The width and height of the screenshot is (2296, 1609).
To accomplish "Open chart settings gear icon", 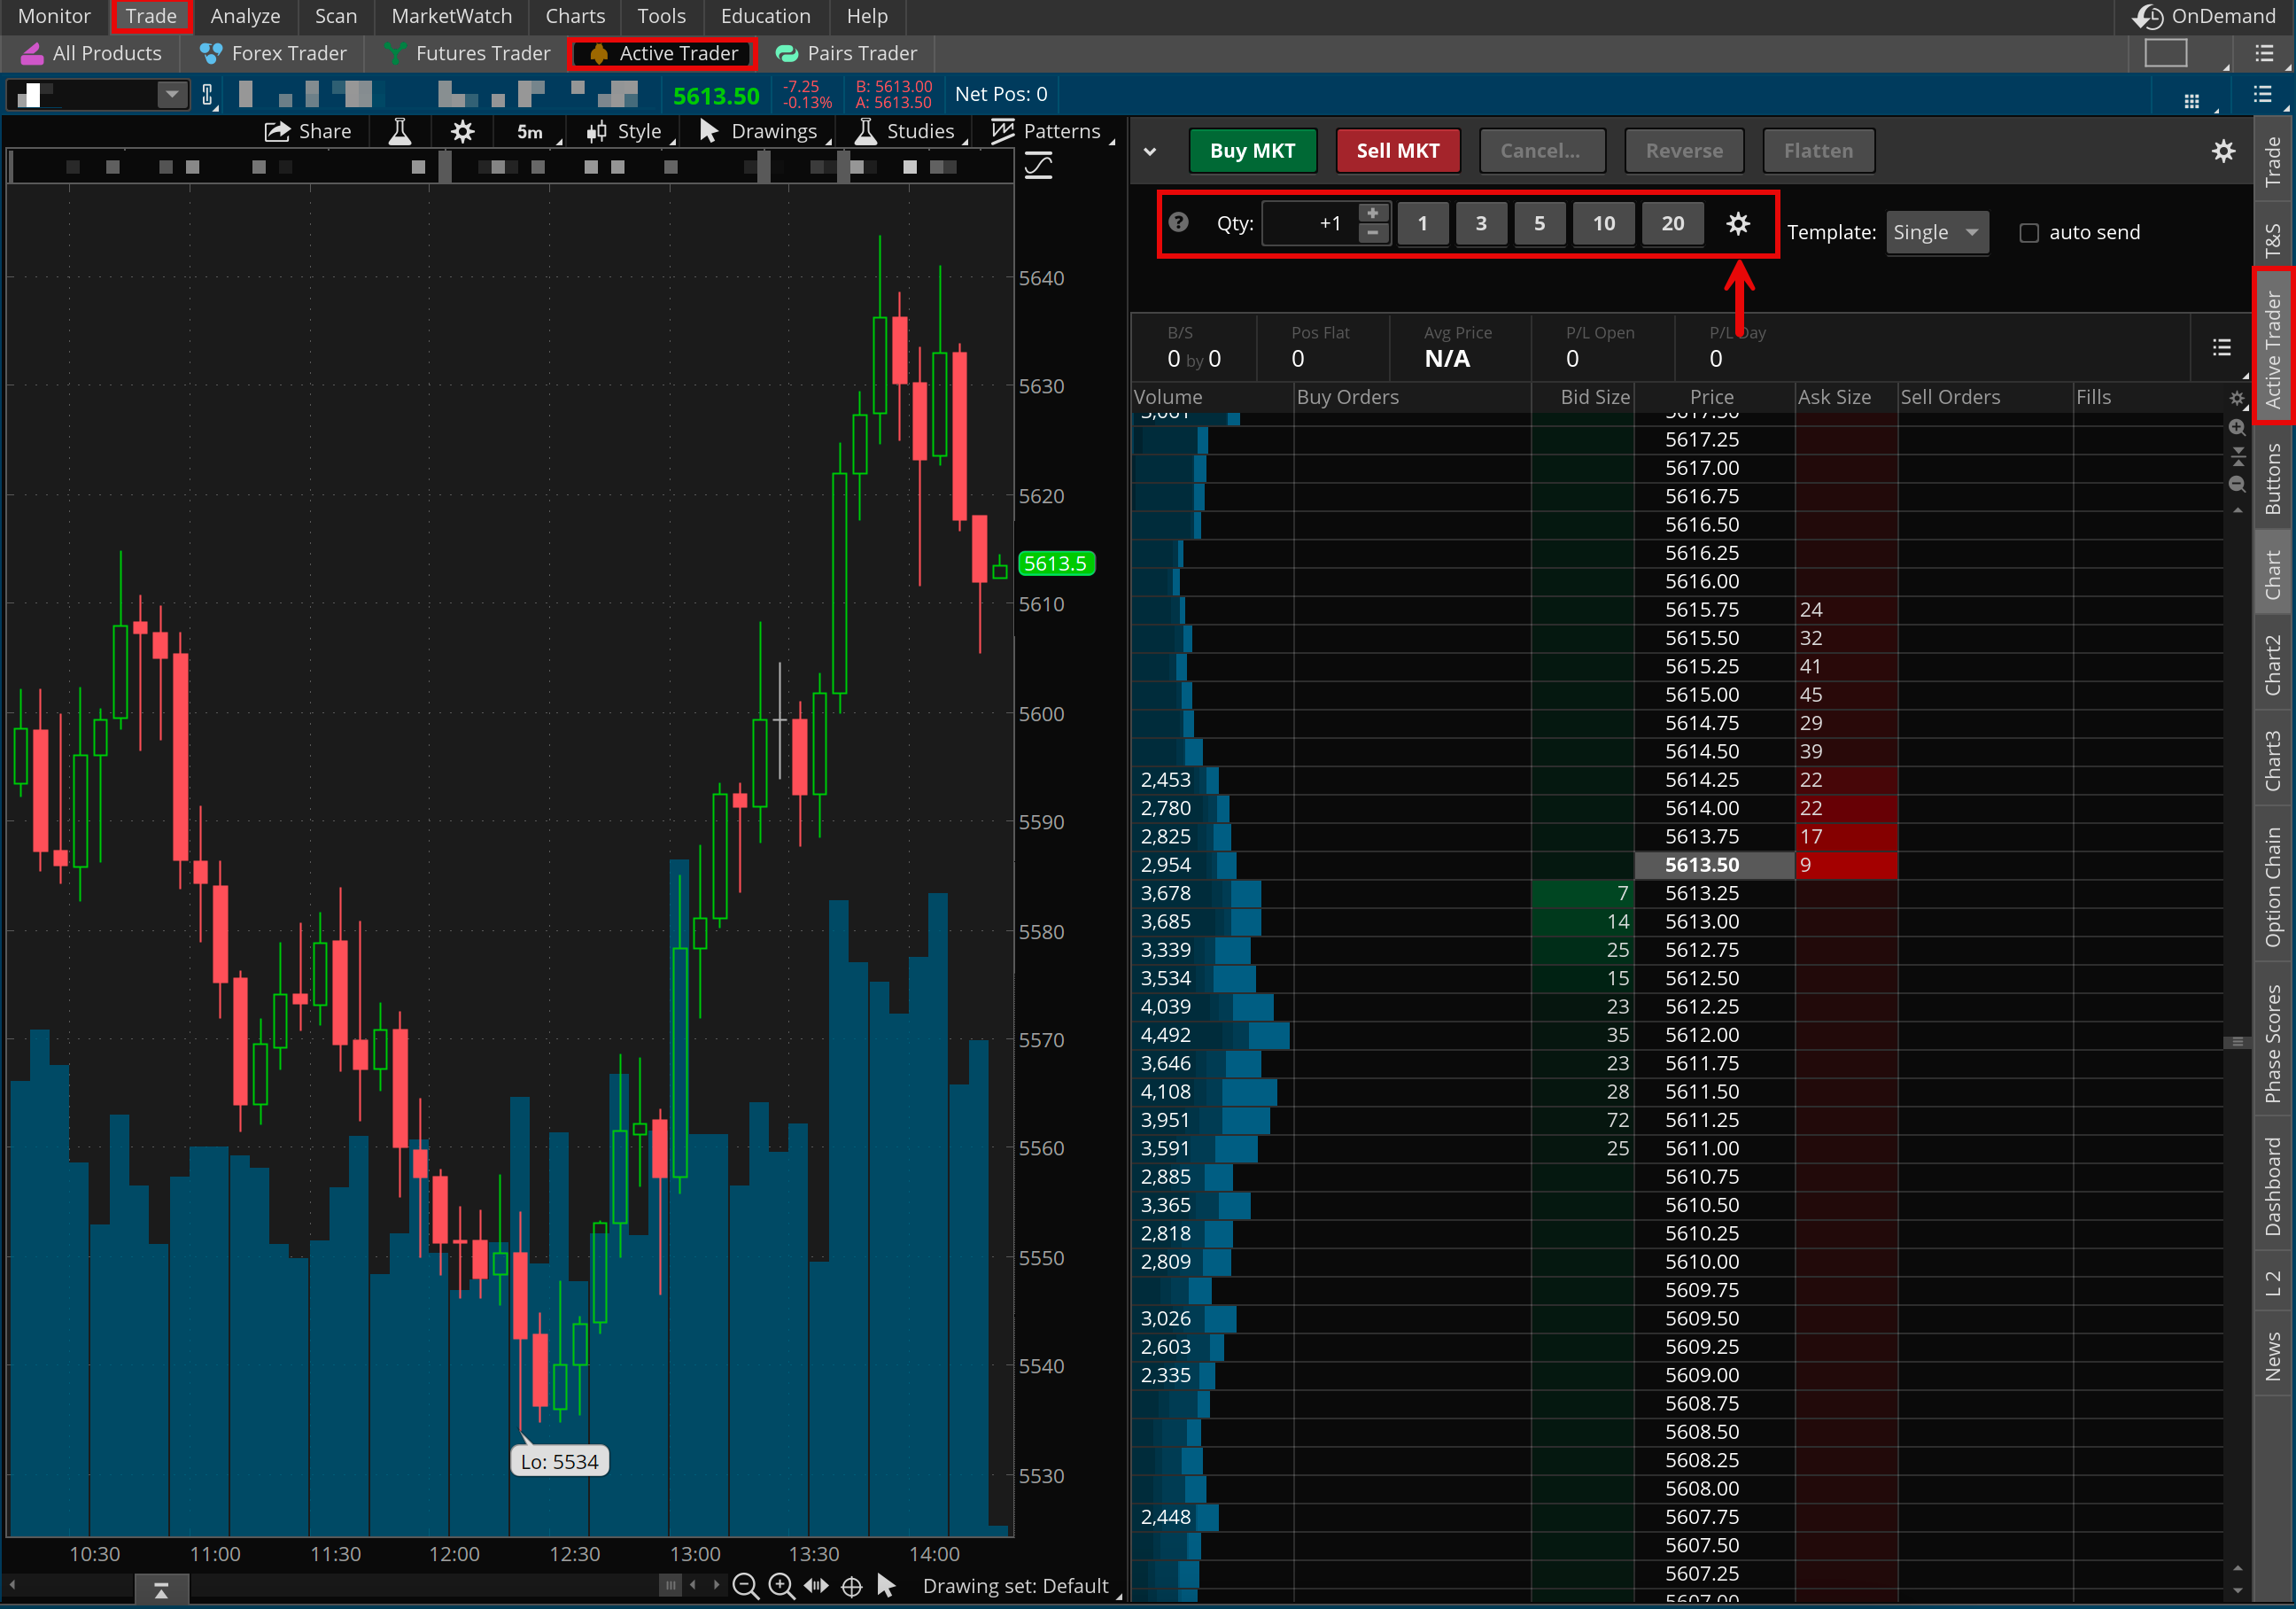I will click(462, 131).
